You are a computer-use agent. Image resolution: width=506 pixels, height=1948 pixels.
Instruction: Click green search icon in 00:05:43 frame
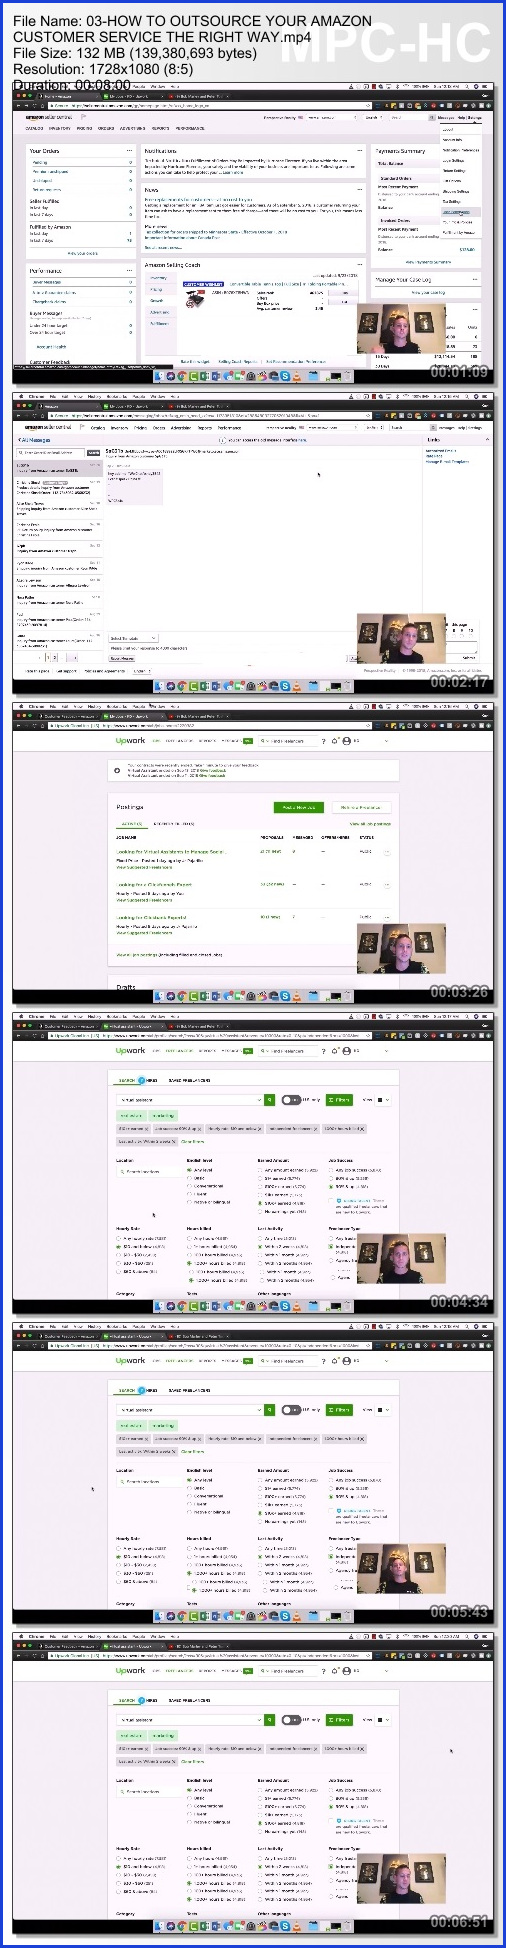pyautogui.click(x=269, y=1410)
